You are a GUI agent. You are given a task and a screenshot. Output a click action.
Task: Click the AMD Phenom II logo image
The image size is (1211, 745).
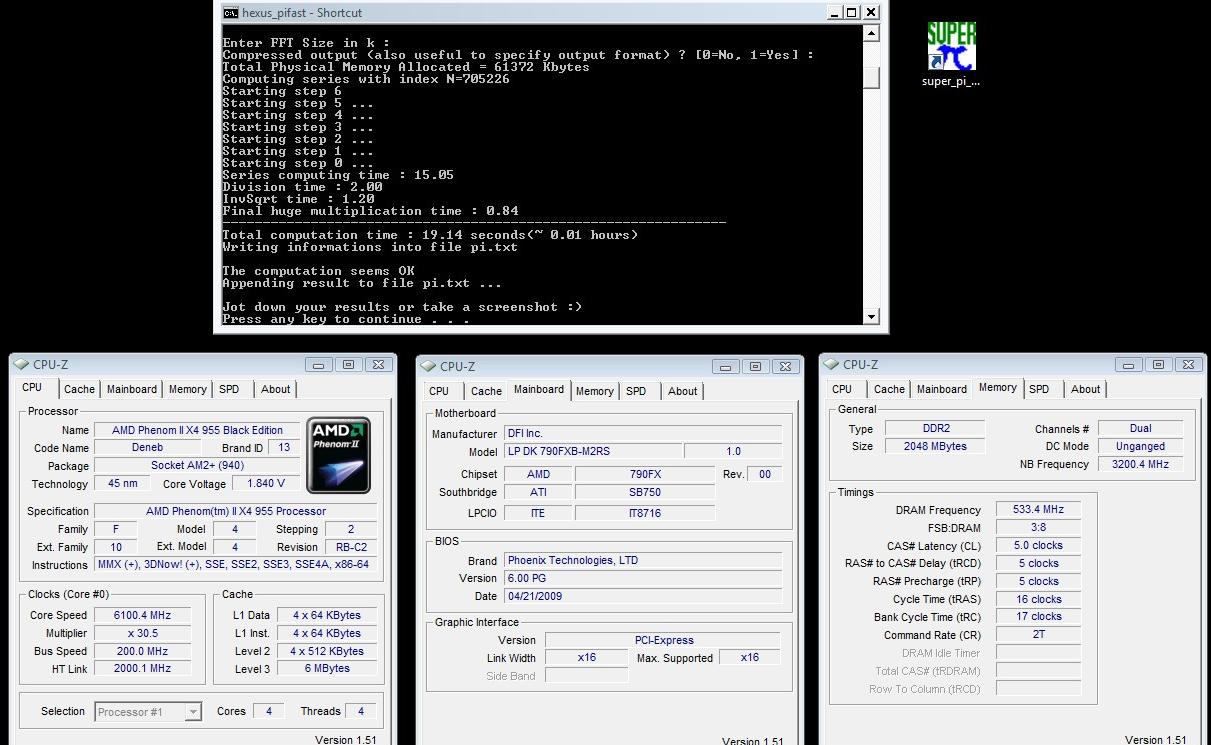(x=338, y=455)
